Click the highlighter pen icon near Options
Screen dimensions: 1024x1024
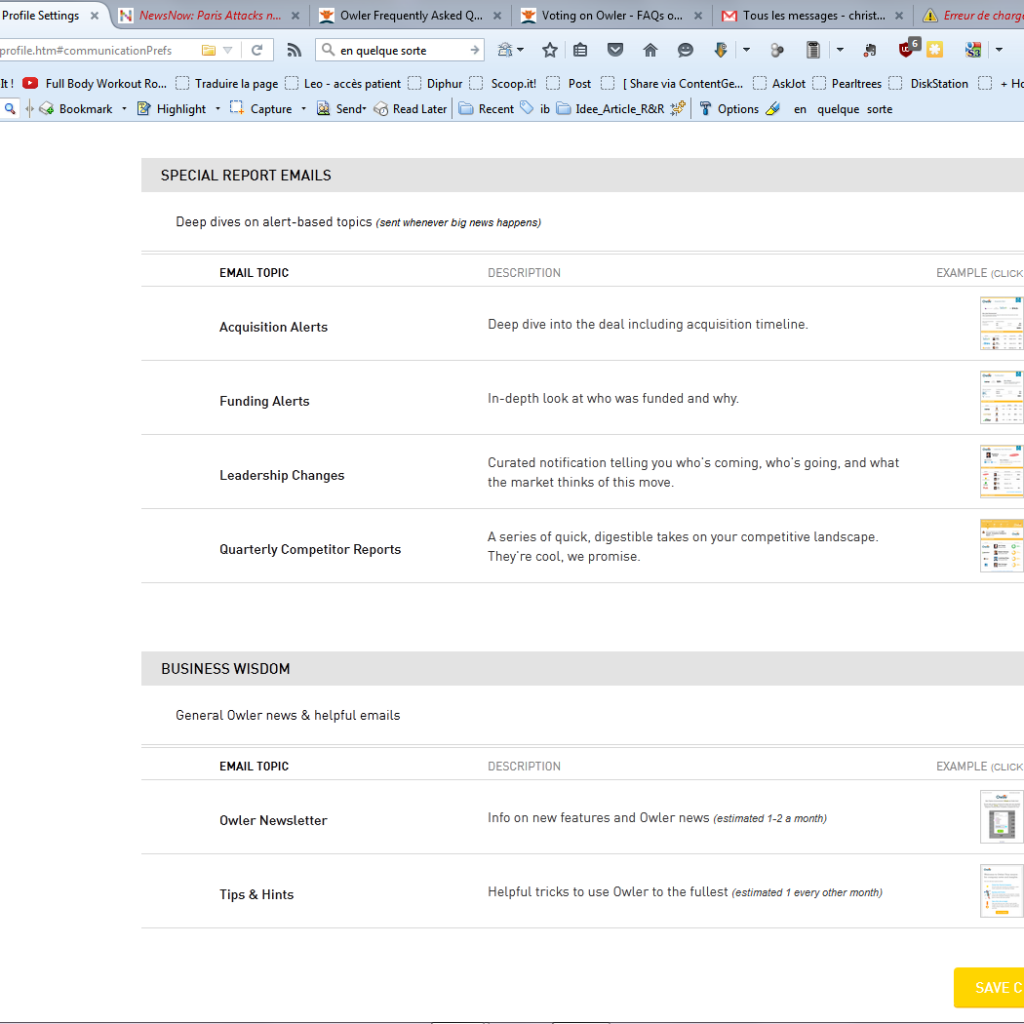pyautogui.click(x=773, y=109)
